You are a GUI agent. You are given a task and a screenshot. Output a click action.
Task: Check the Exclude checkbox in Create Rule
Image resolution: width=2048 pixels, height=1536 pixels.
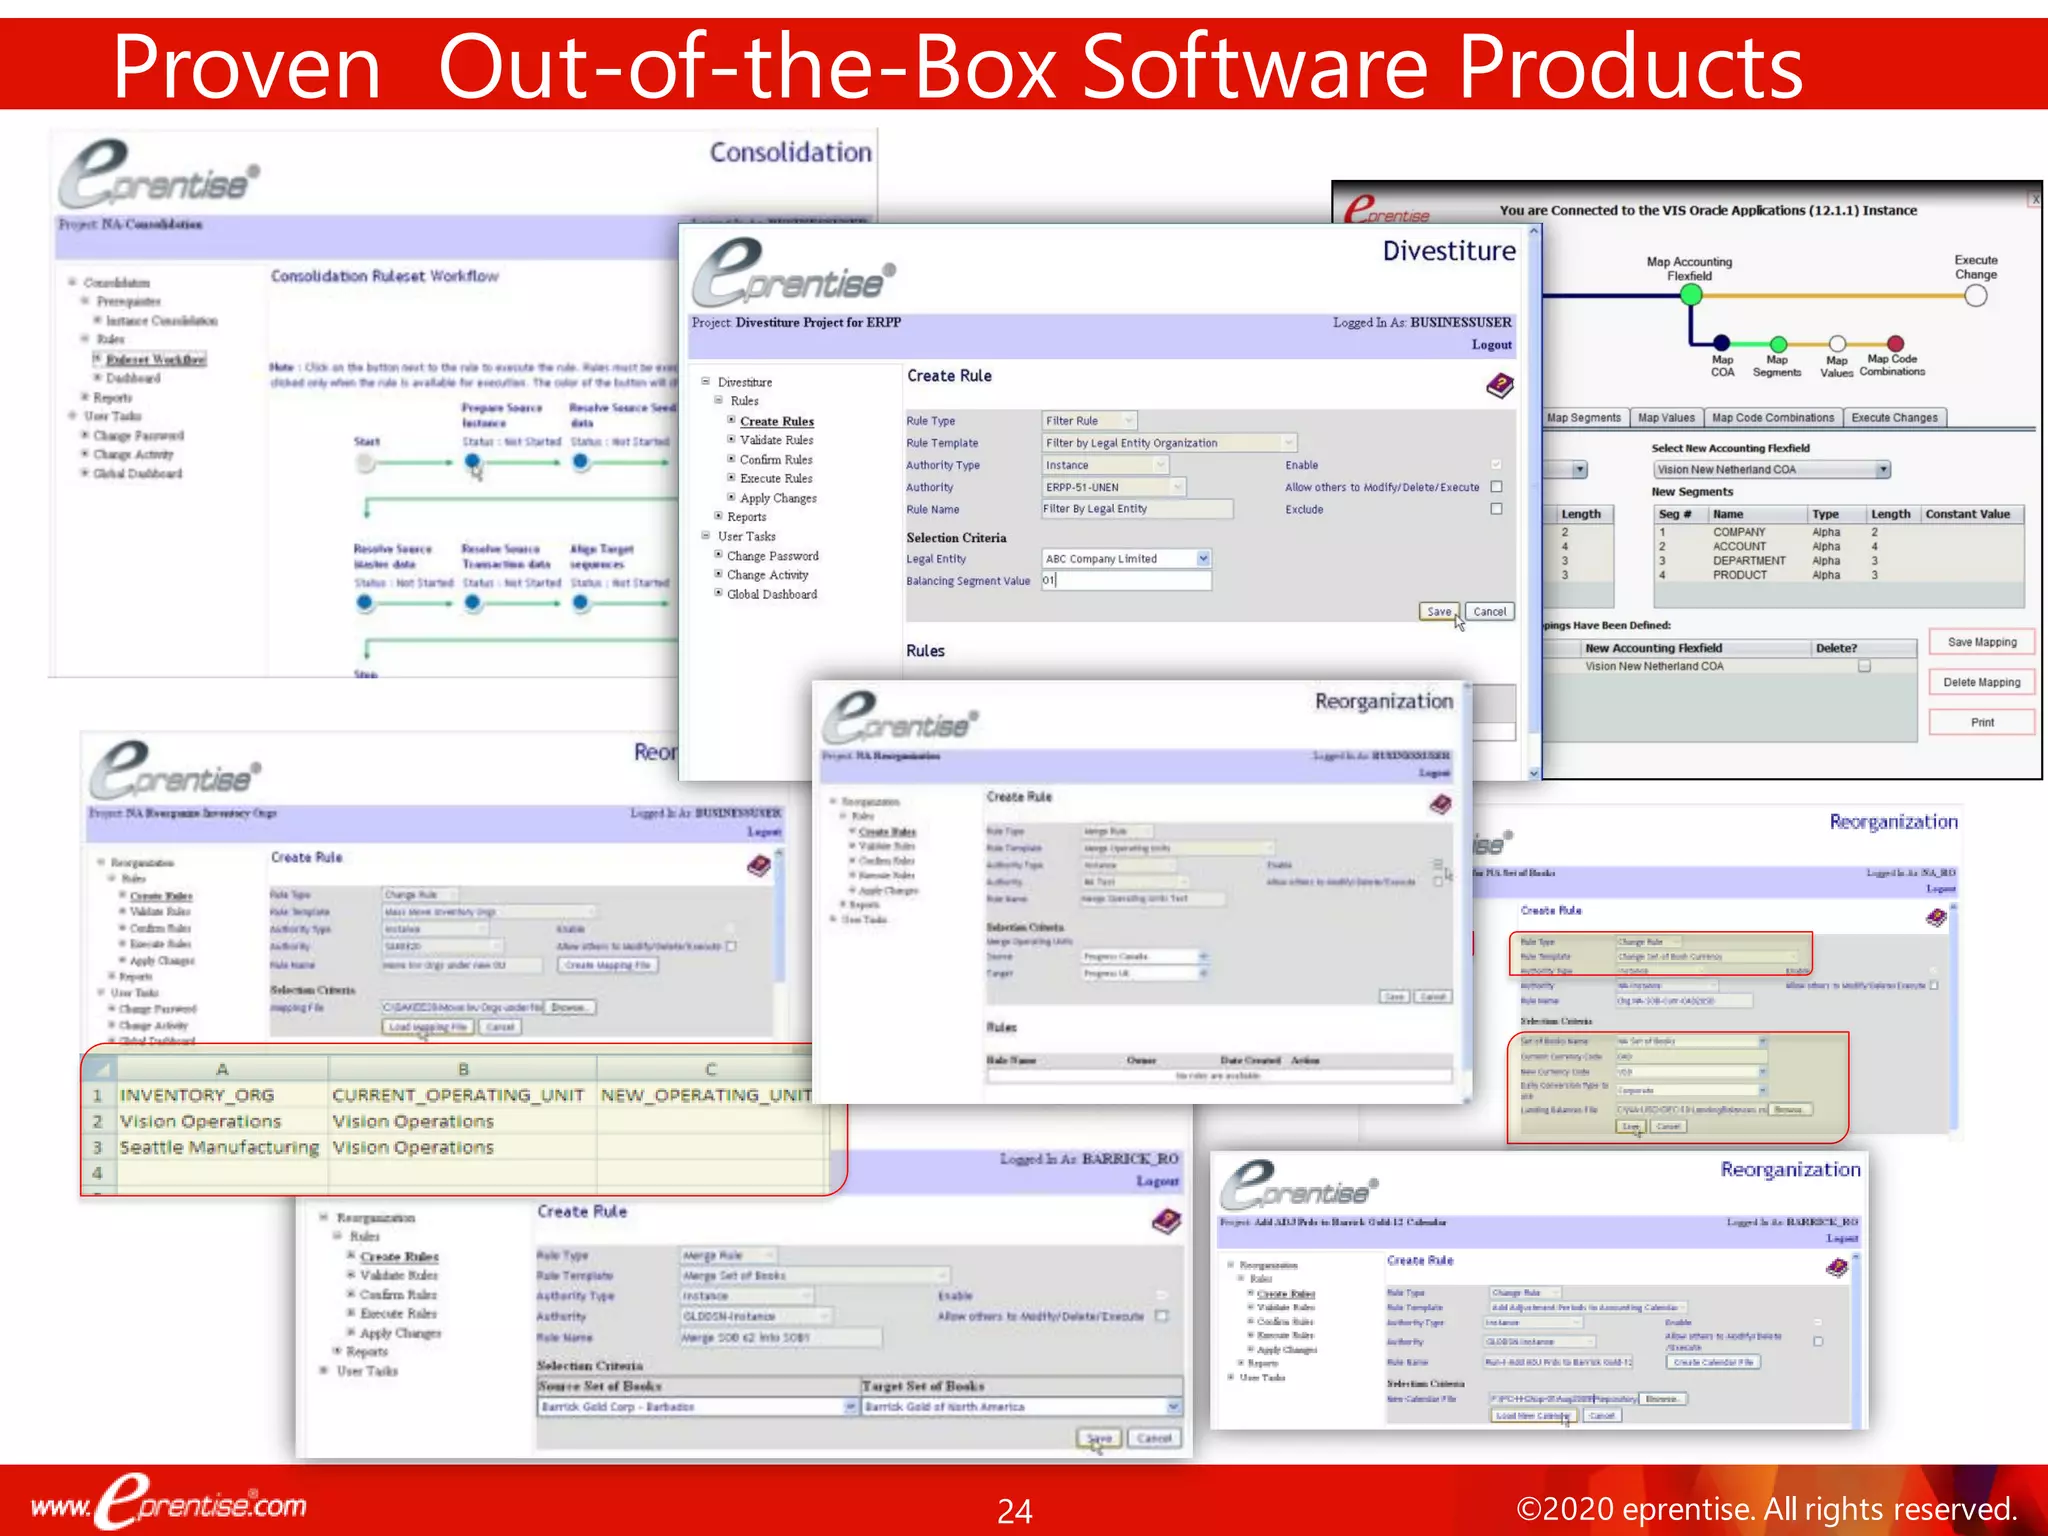click(x=1496, y=509)
